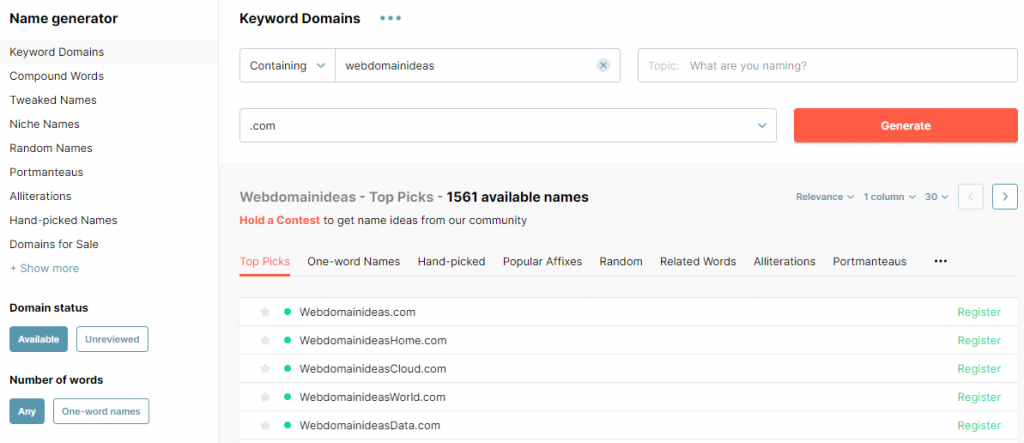Click the Hold a Contest link
The image size is (1024, 443).
[279, 220]
